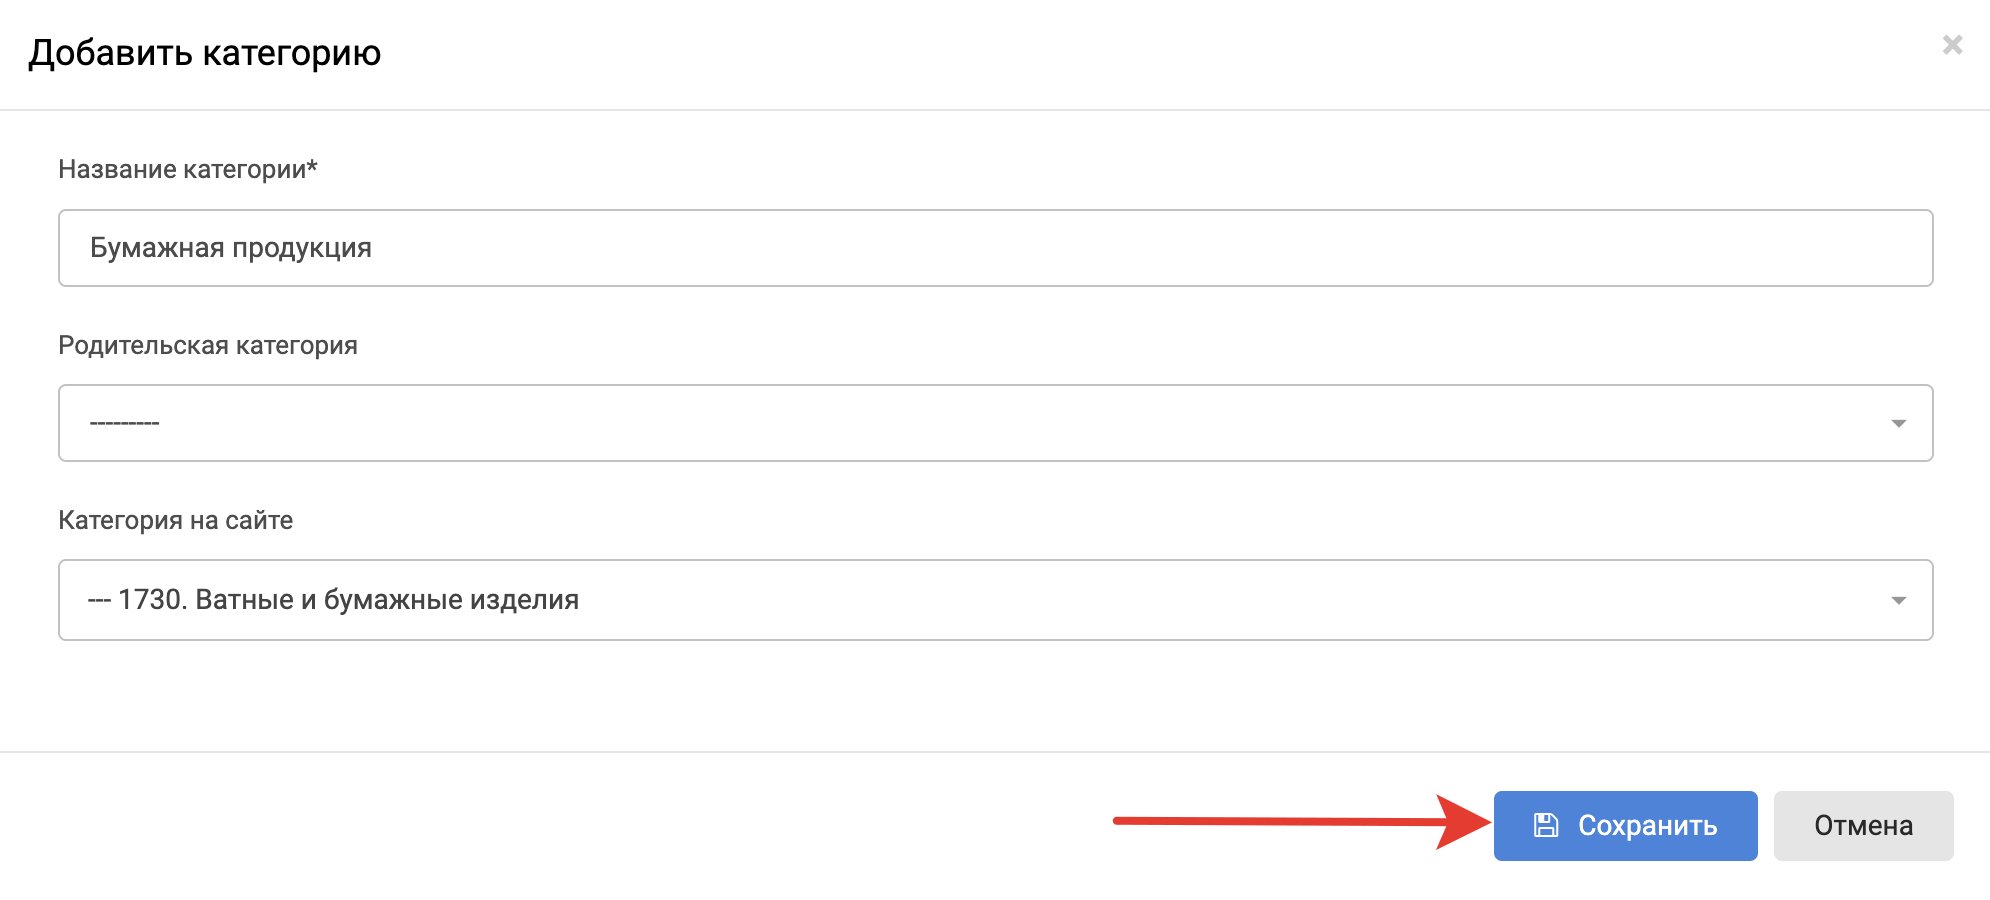The image size is (1990, 900).
Task: Click the red arrow pointing to Сохранить
Action: click(x=1300, y=822)
